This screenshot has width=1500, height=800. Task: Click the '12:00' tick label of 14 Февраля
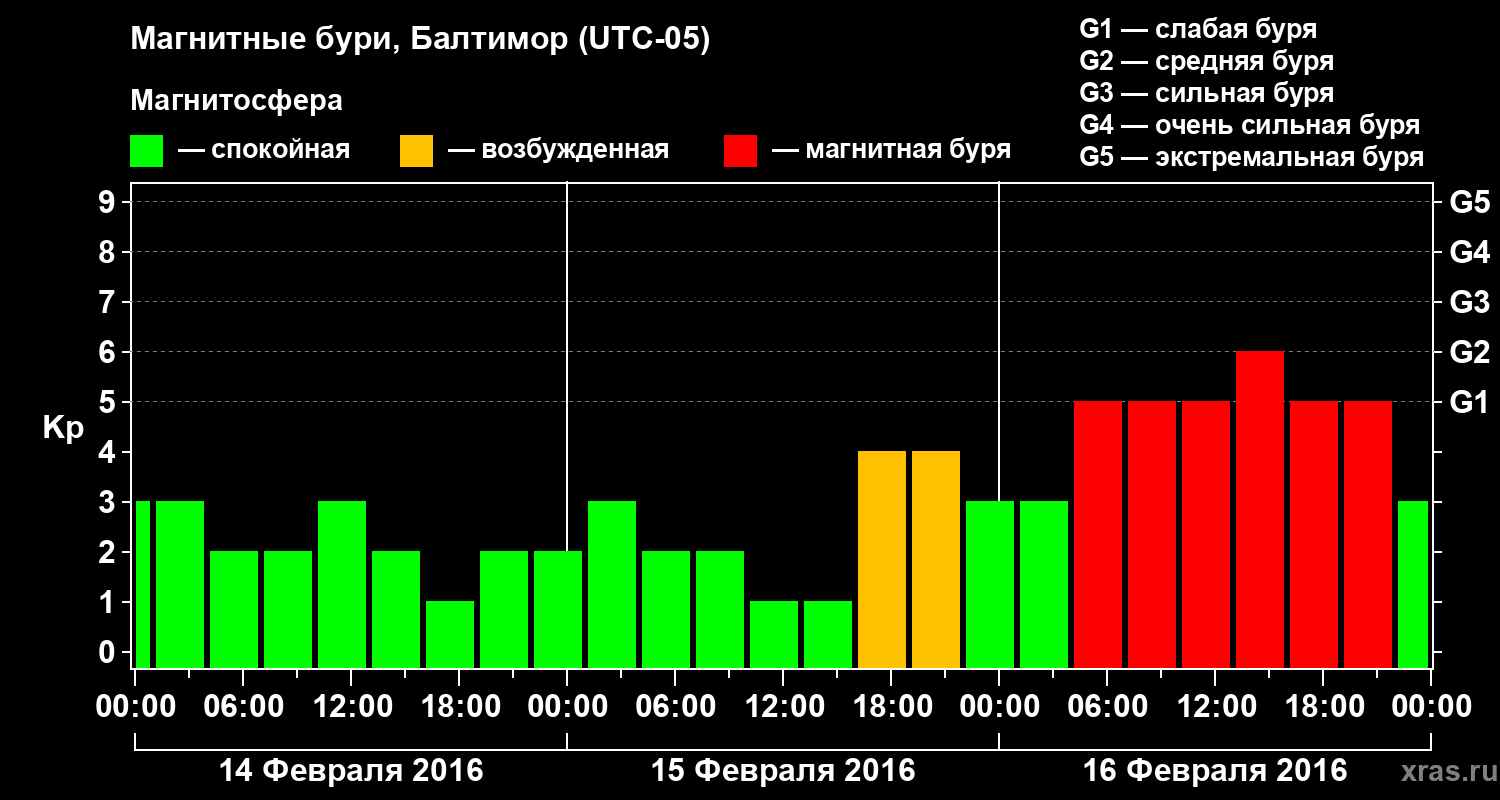click(351, 707)
